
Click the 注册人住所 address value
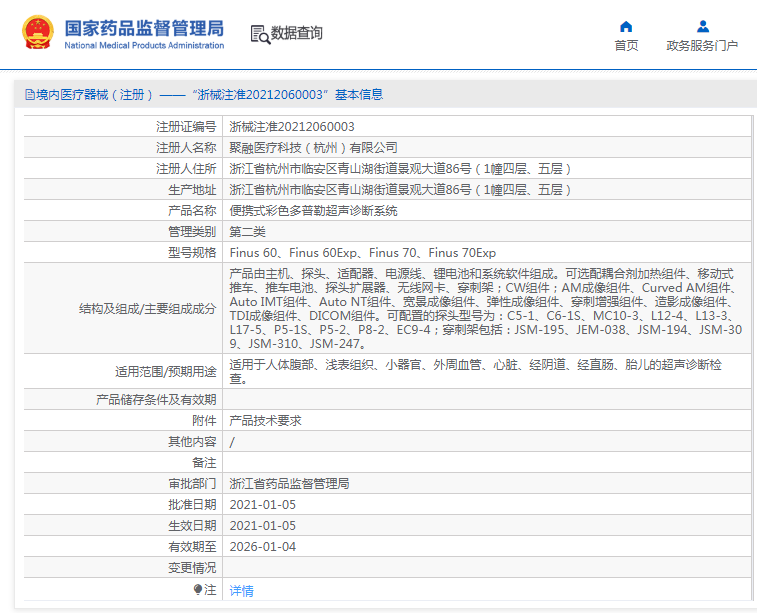(x=400, y=169)
